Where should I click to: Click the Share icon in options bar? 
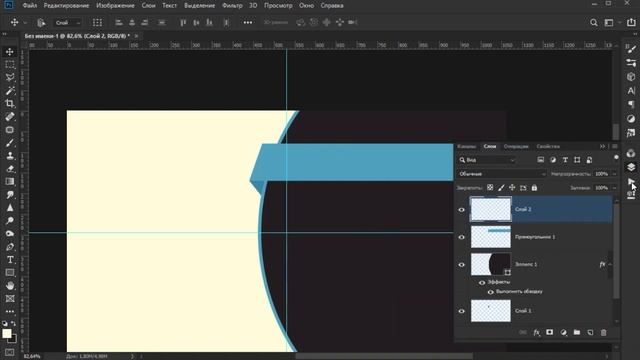631,22
